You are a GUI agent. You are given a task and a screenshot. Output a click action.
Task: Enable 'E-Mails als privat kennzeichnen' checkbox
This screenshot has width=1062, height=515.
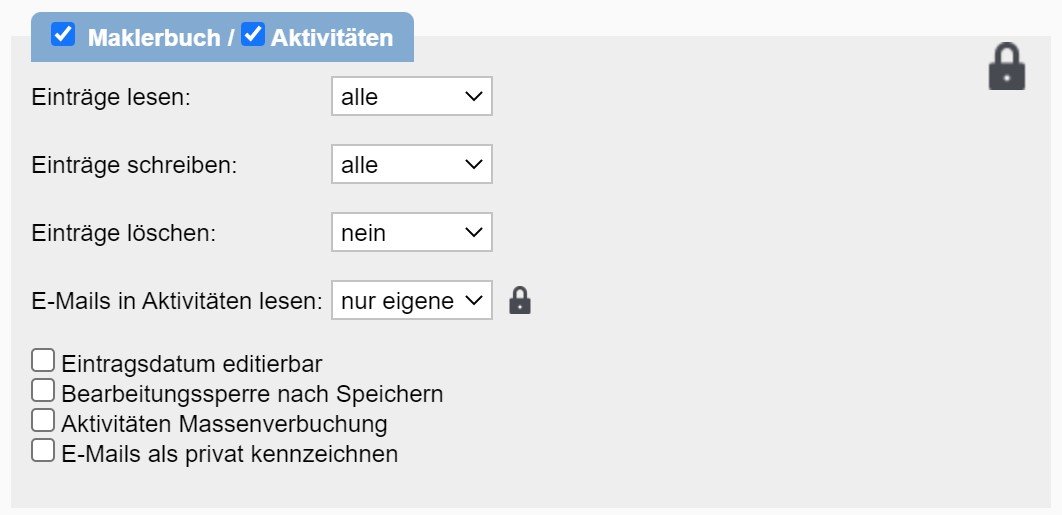pyautogui.click(x=43, y=450)
